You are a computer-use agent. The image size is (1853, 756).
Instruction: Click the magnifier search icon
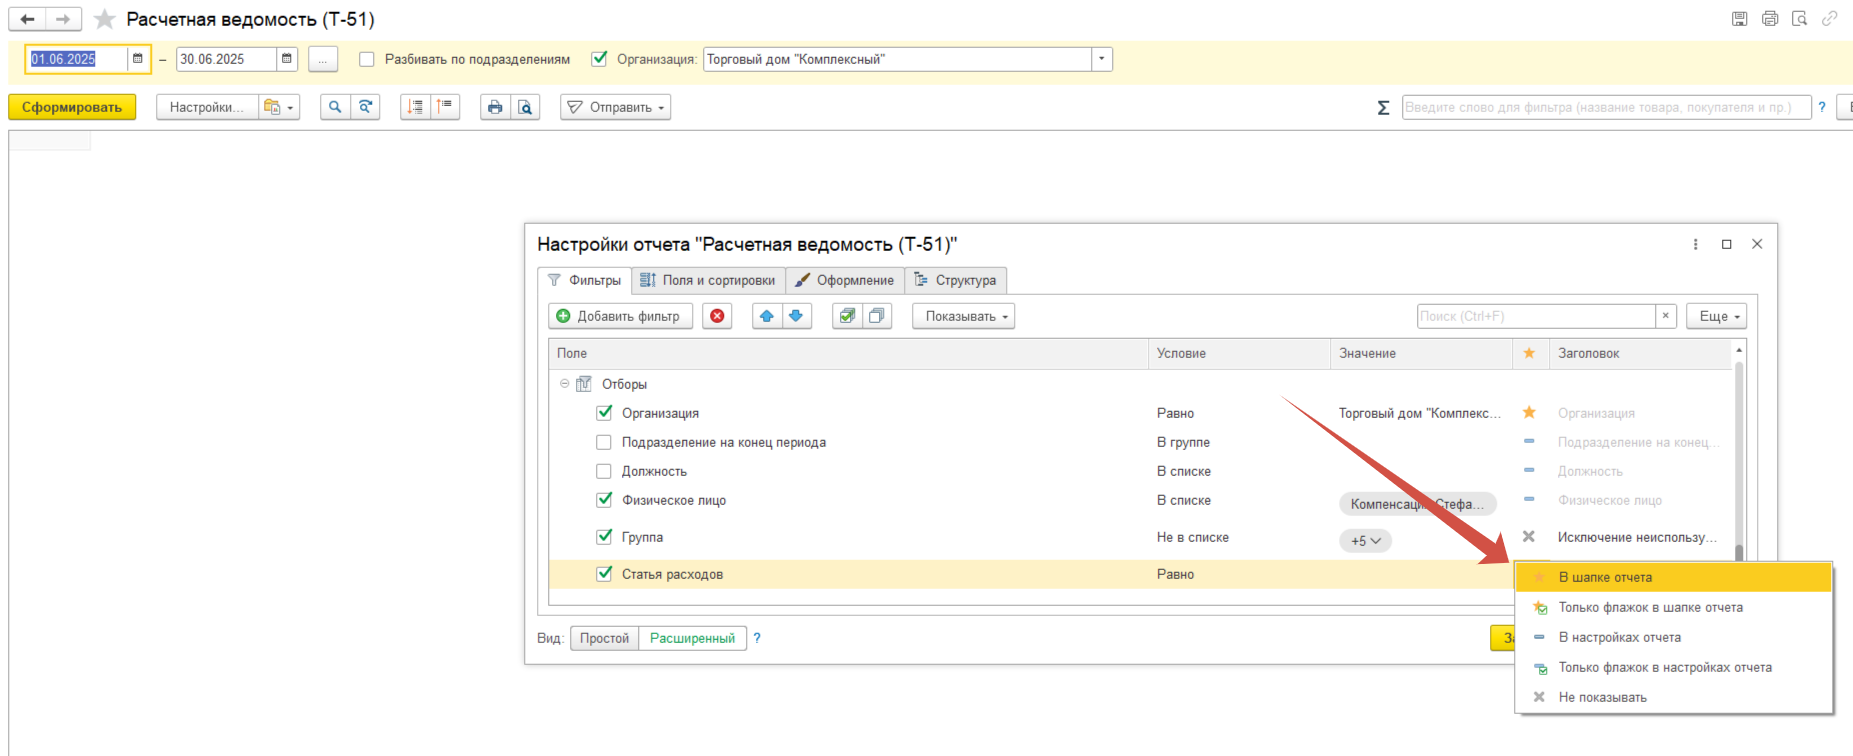[335, 107]
